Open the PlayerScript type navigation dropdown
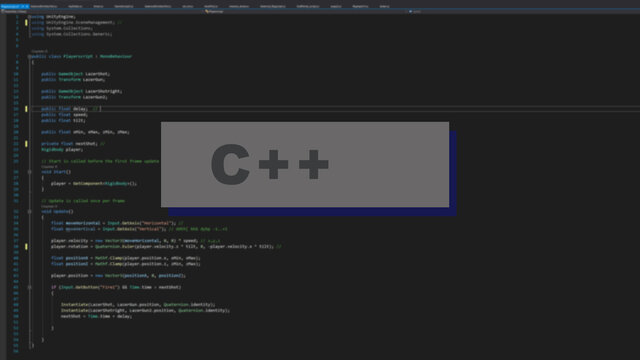The image size is (640, 360). pos(306,11)
